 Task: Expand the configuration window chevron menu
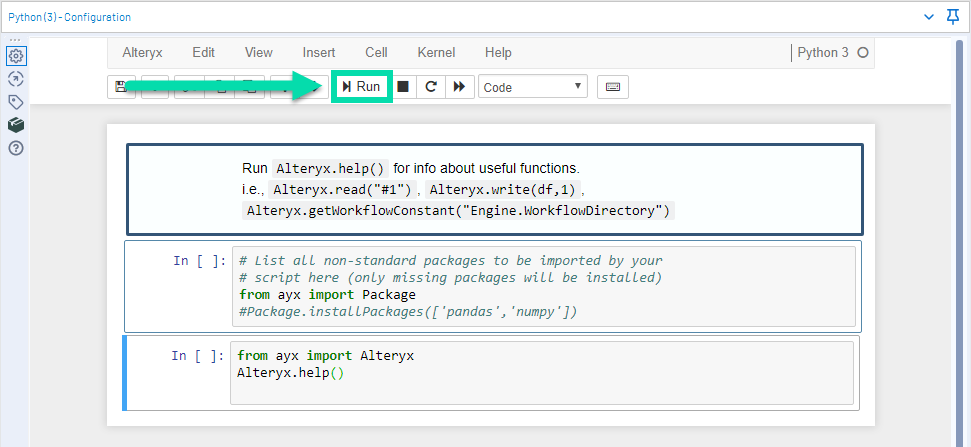pos(929,17)
